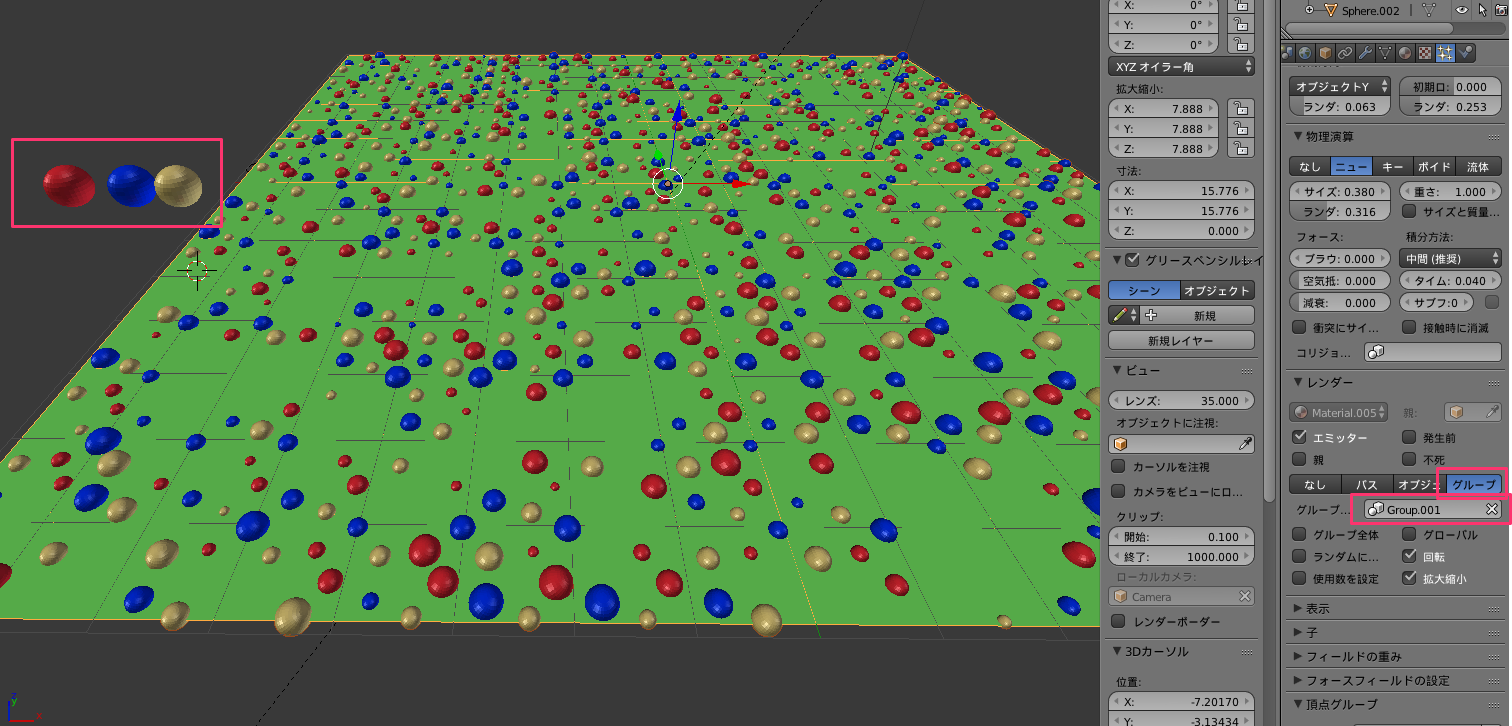1512x726 pixels.
Task: Open the Texture properties tab icon
Action: tap(1425, 53)
